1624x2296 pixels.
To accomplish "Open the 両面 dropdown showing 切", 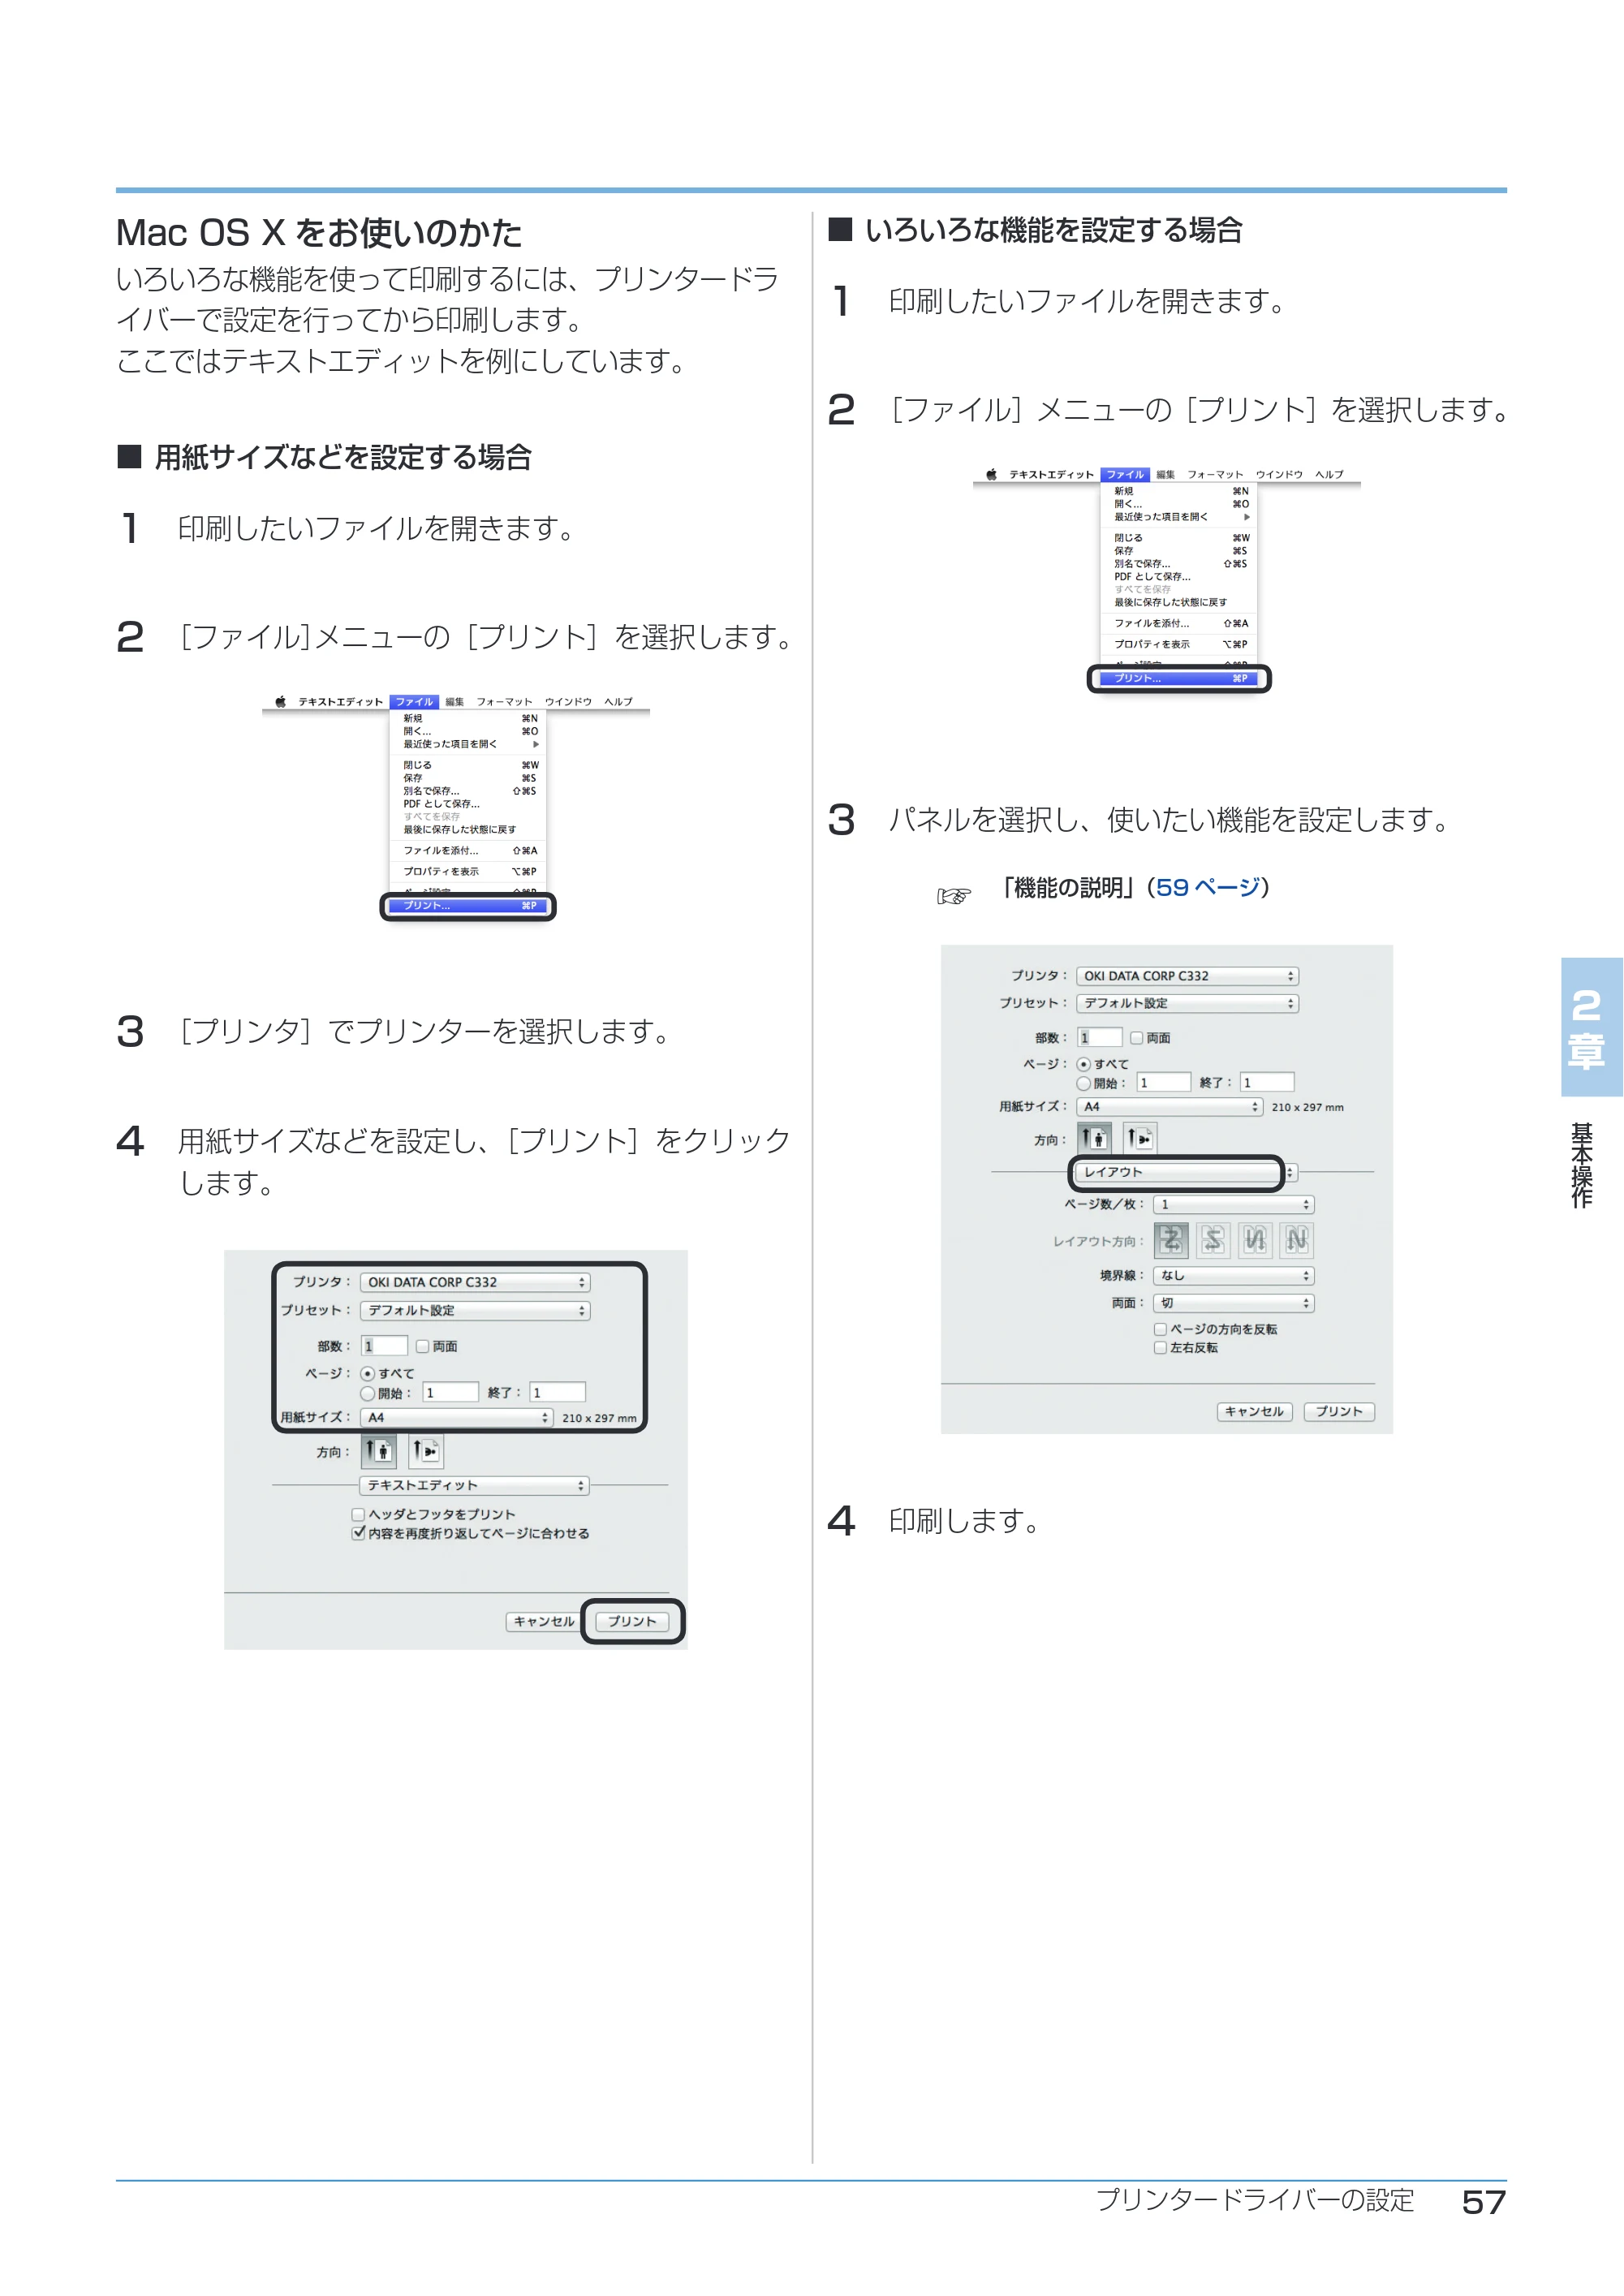I will [x=1234, y=1304].
